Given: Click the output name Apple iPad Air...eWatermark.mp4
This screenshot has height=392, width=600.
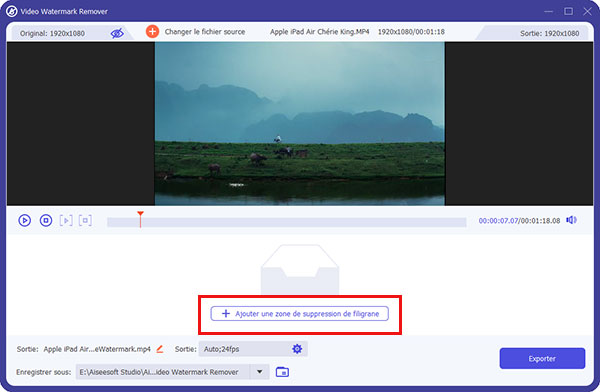Looking at the screenshot, I should pyautogui.click(x=97, y=349).
